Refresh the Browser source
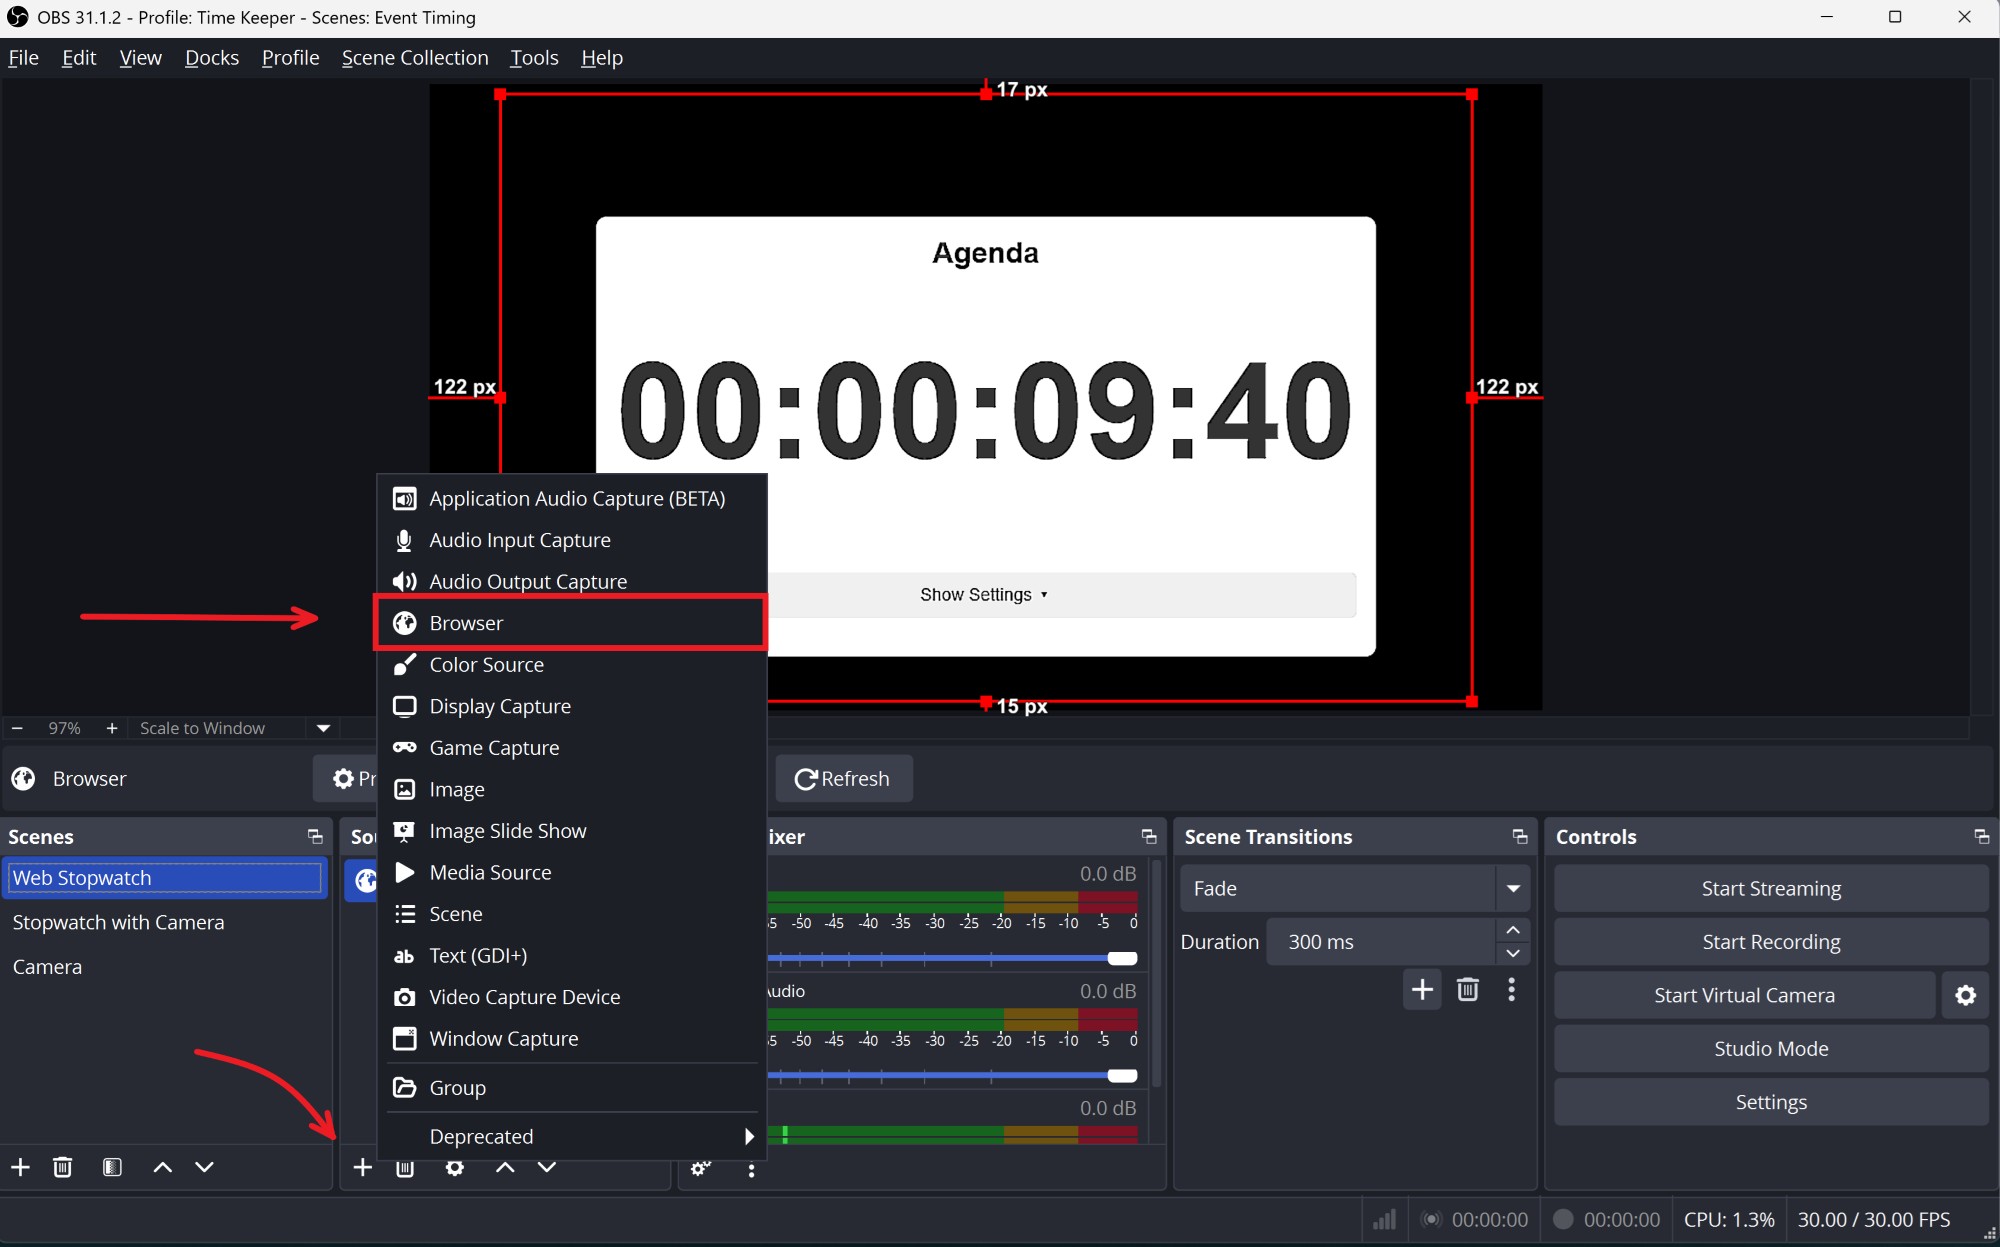This screenshot has width=2000, height=1247. pyautogui.click(x=843, y=779)
